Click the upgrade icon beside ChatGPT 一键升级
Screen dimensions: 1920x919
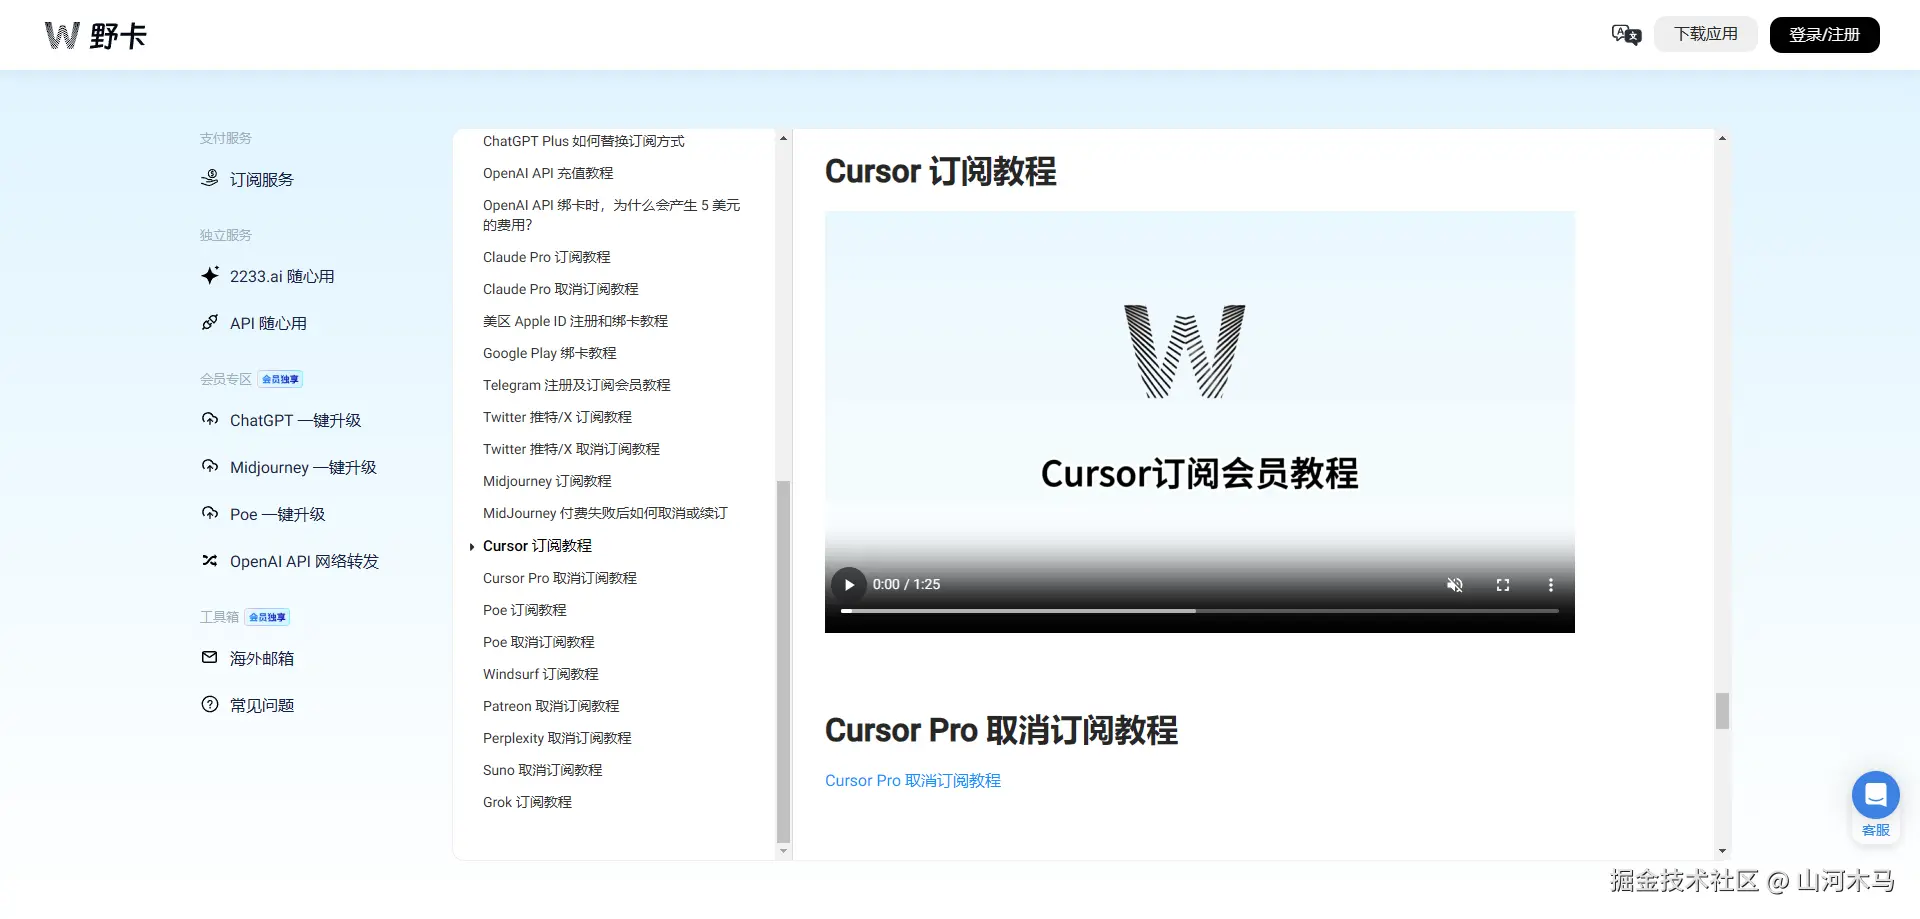210,419
